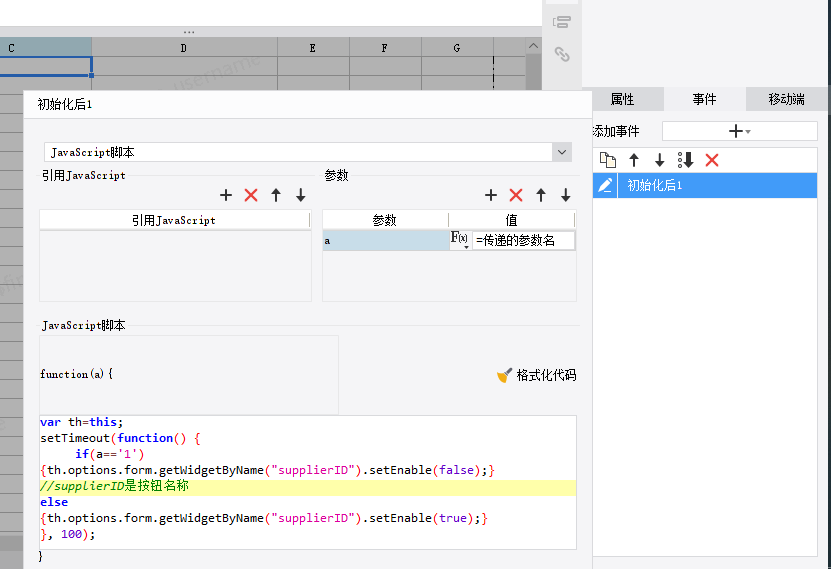Add a new referenced JavaScript entry
831x569 pixels.
pyautogui.click(x=226, y=196)
